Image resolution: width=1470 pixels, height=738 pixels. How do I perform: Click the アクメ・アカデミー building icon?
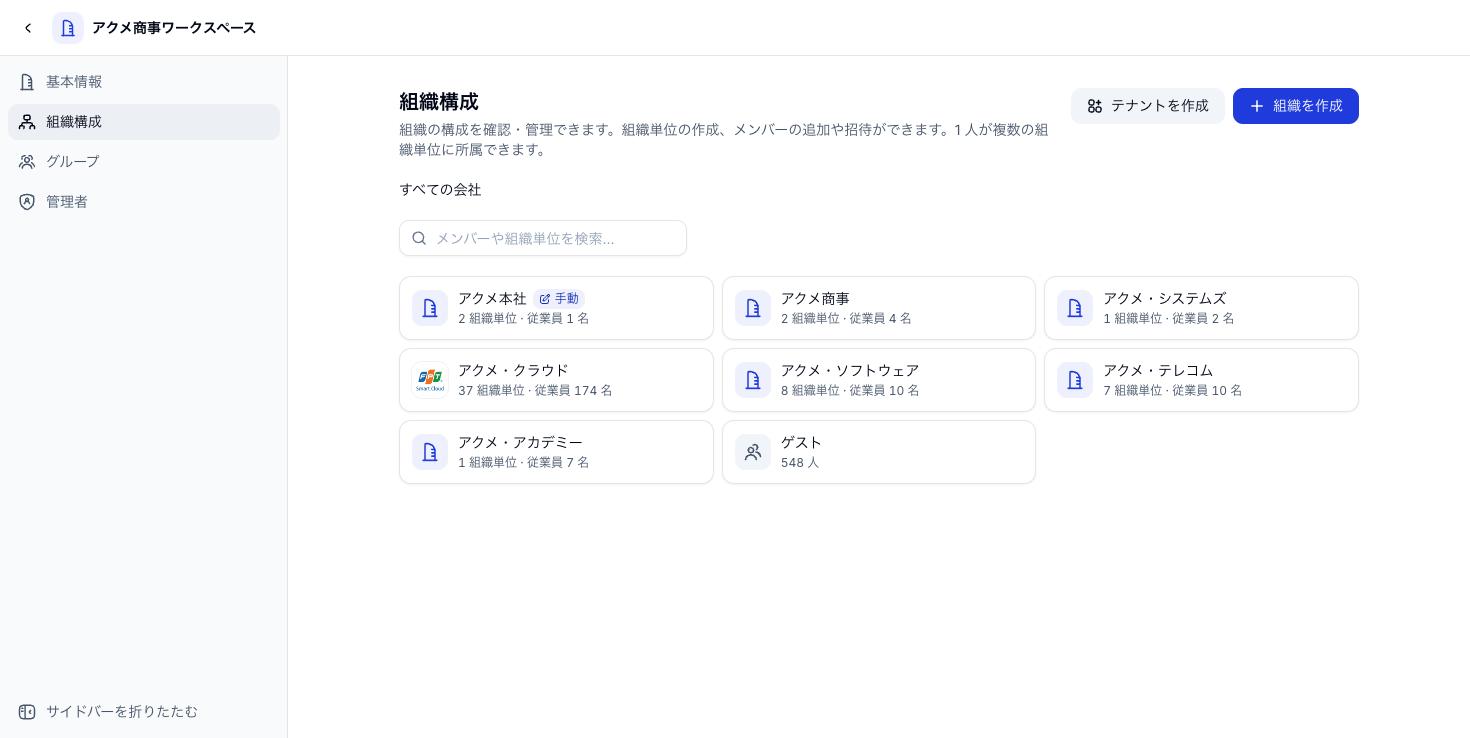point(430,452)
